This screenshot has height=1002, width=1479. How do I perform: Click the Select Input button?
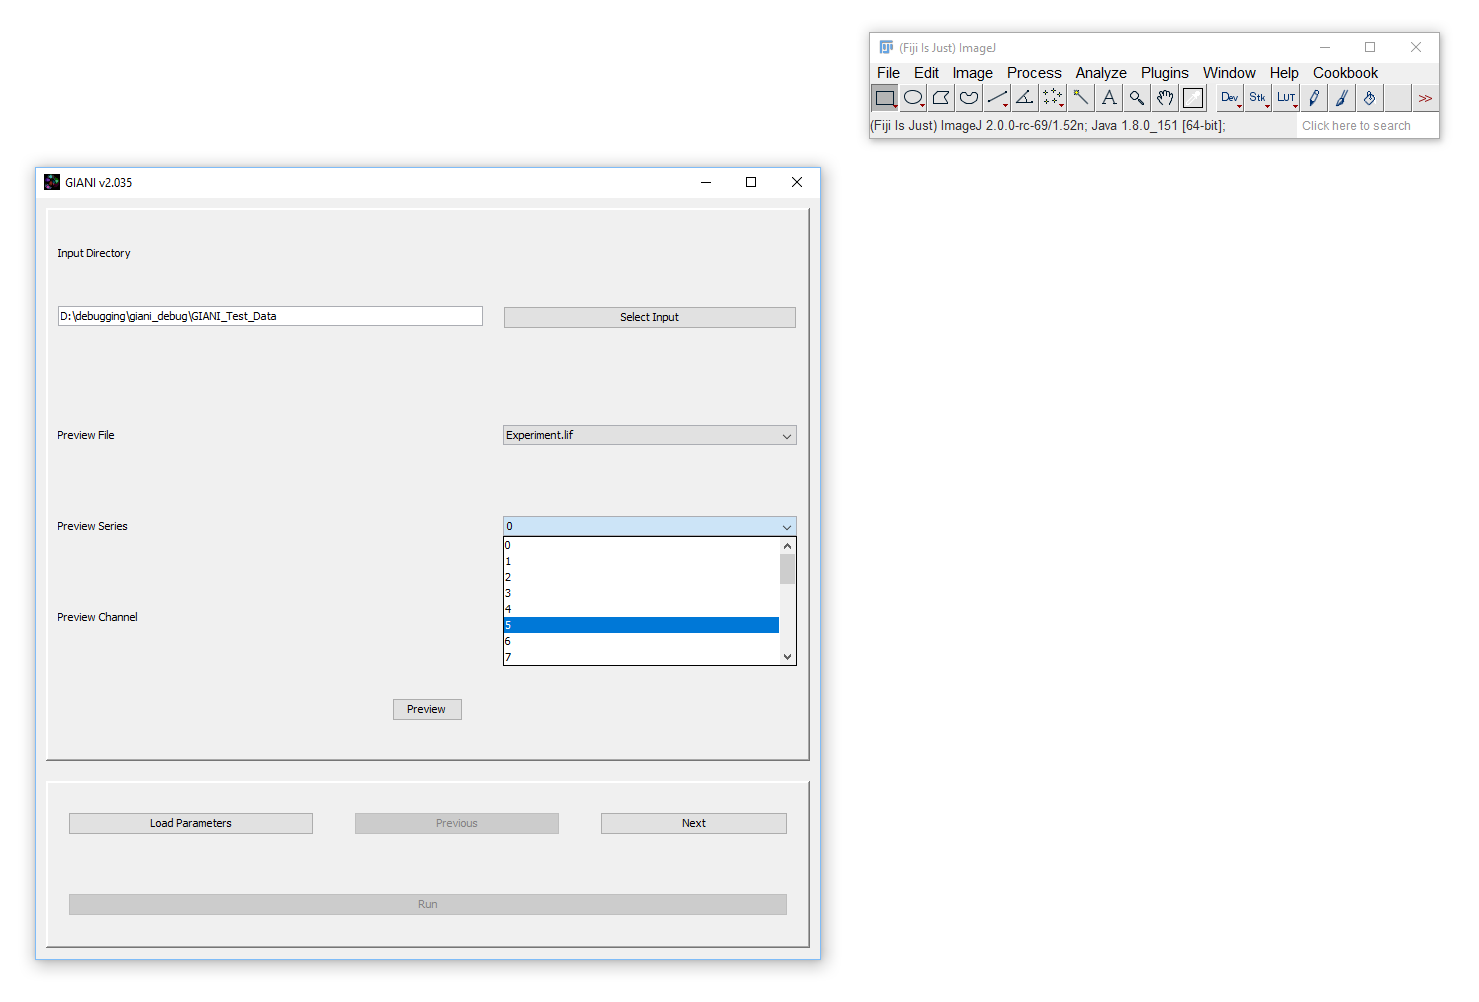click(x=650, y=317)
